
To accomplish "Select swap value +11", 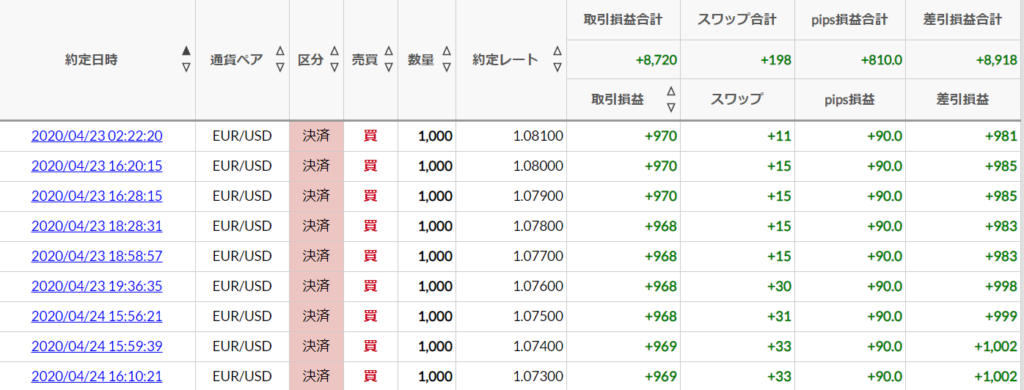I will [780, 136].
